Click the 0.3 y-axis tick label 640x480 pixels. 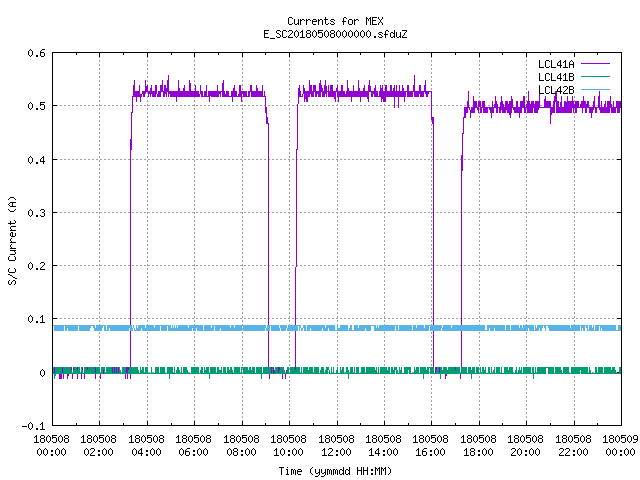[x=36, y=213]
